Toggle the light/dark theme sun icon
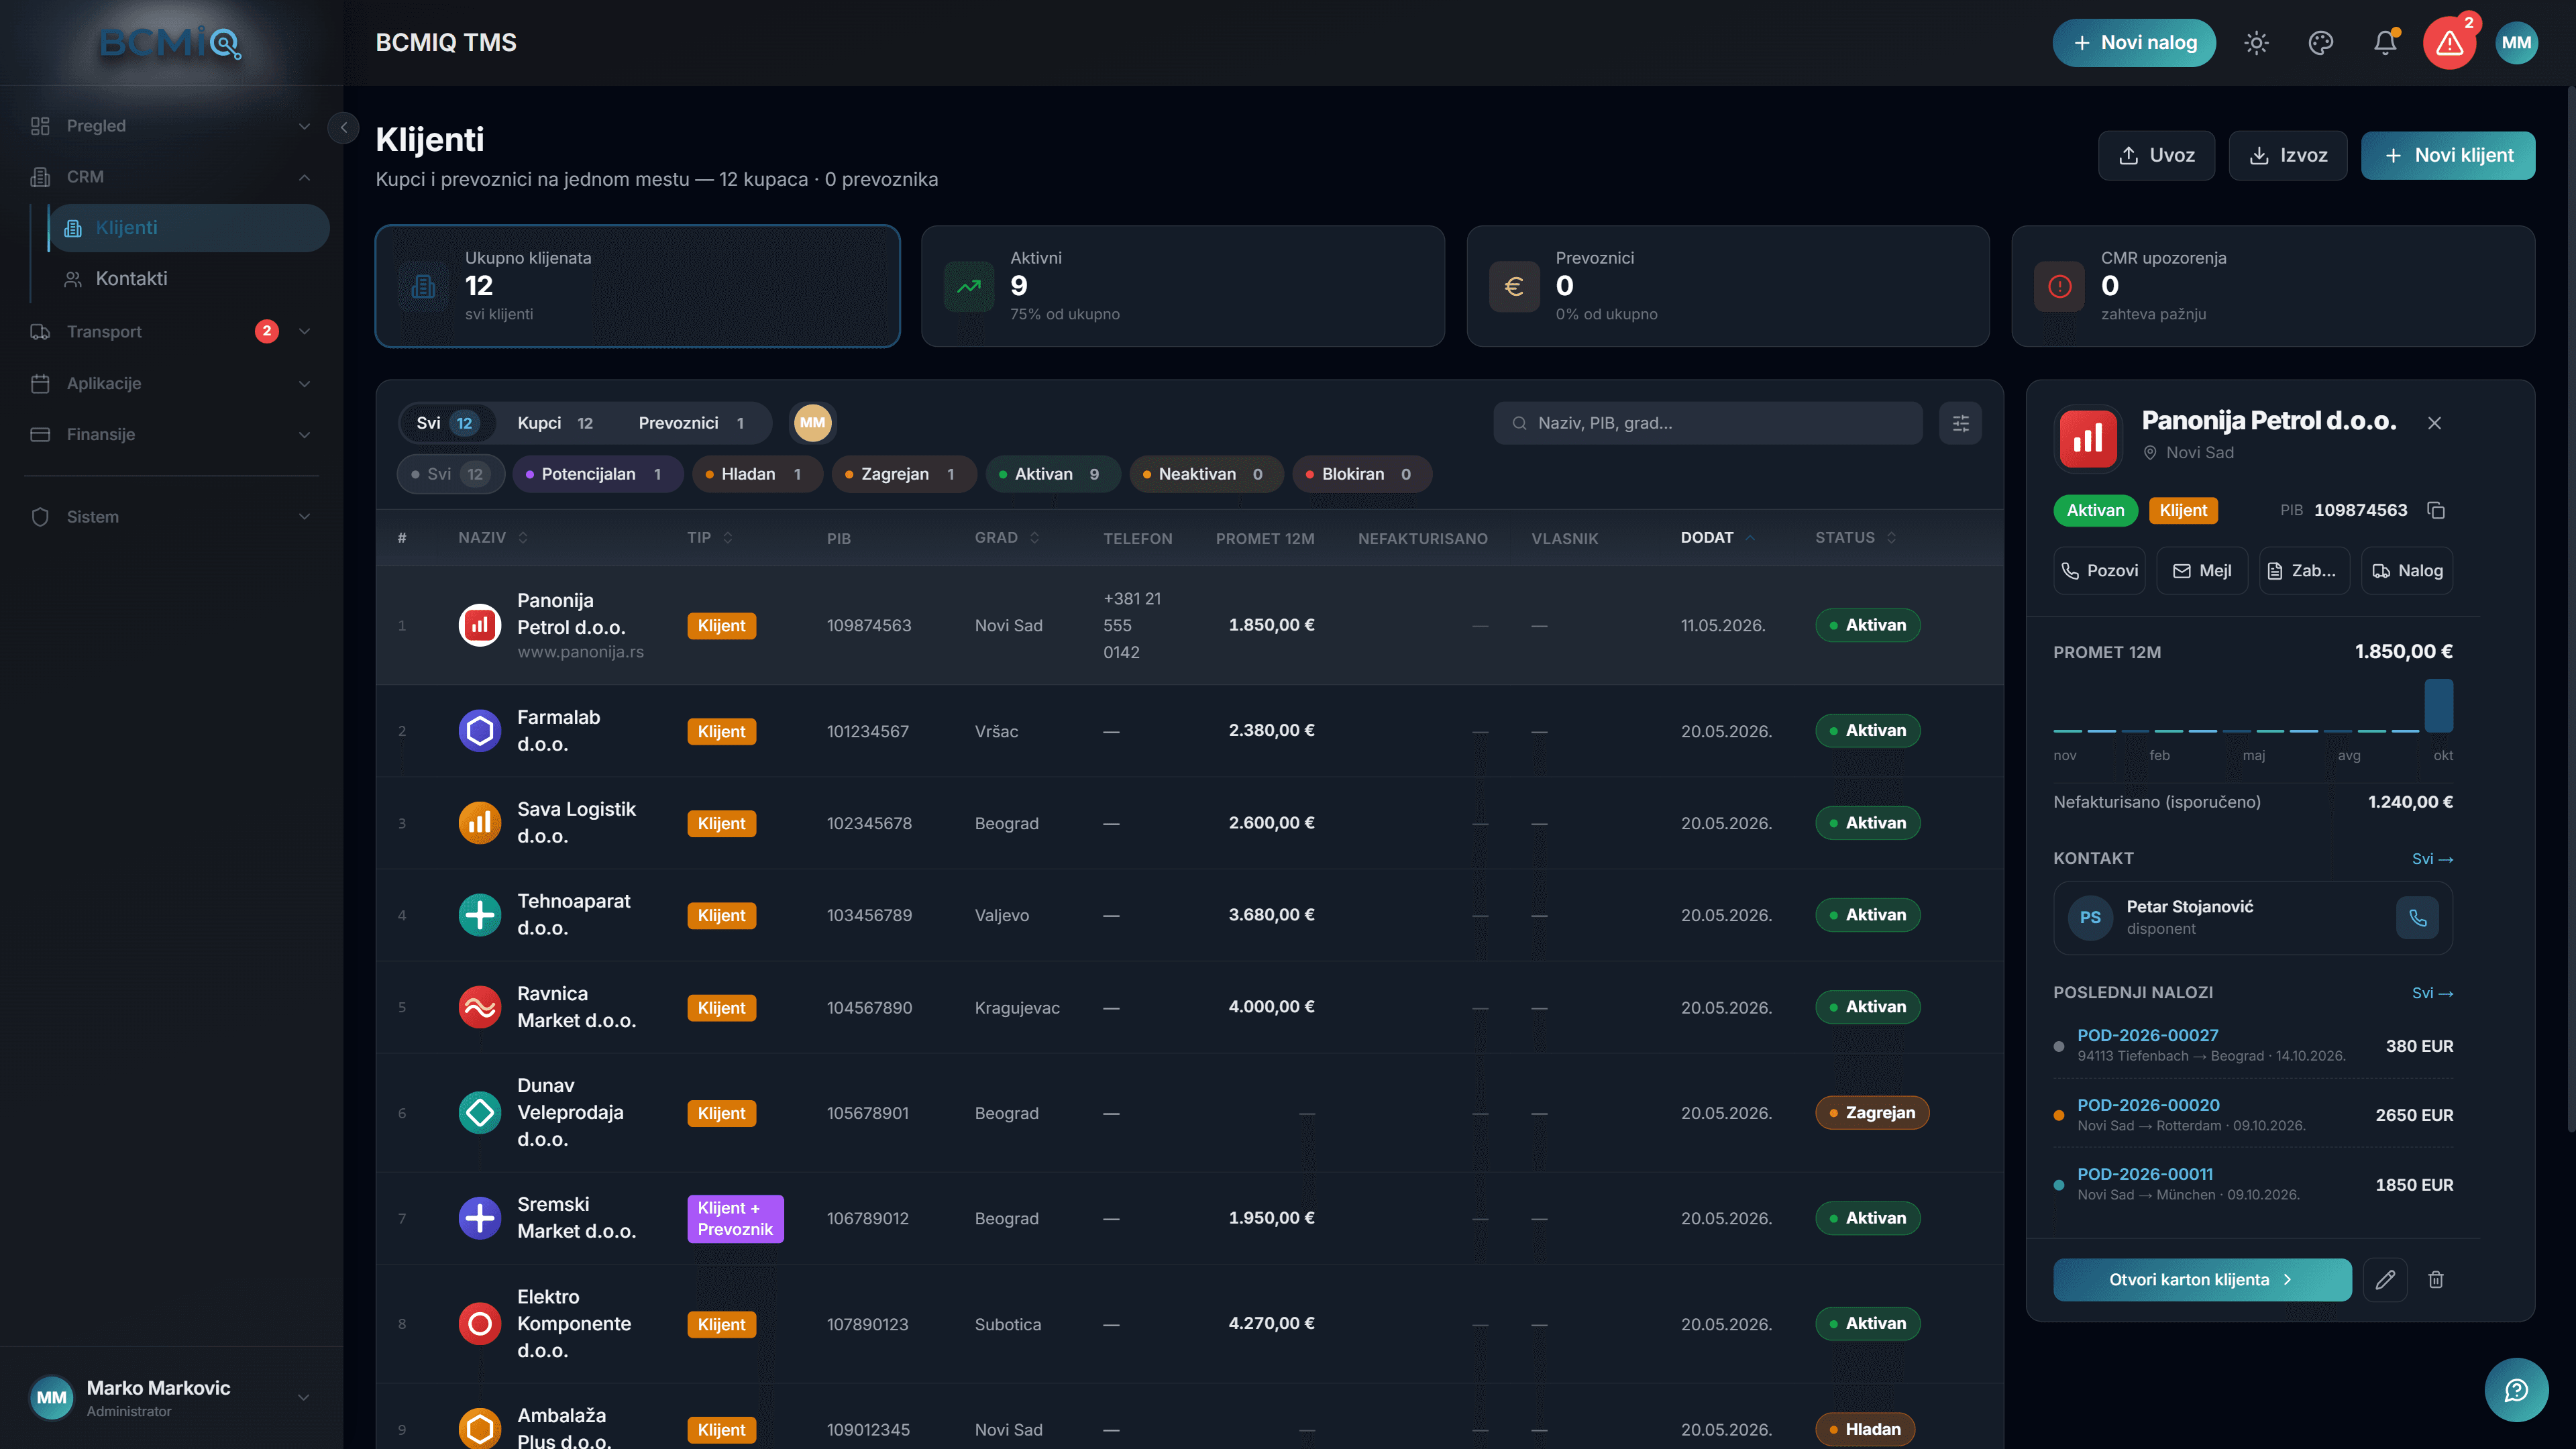The width and height of the screenshot is (2576, 1449). click(2256, 43)
